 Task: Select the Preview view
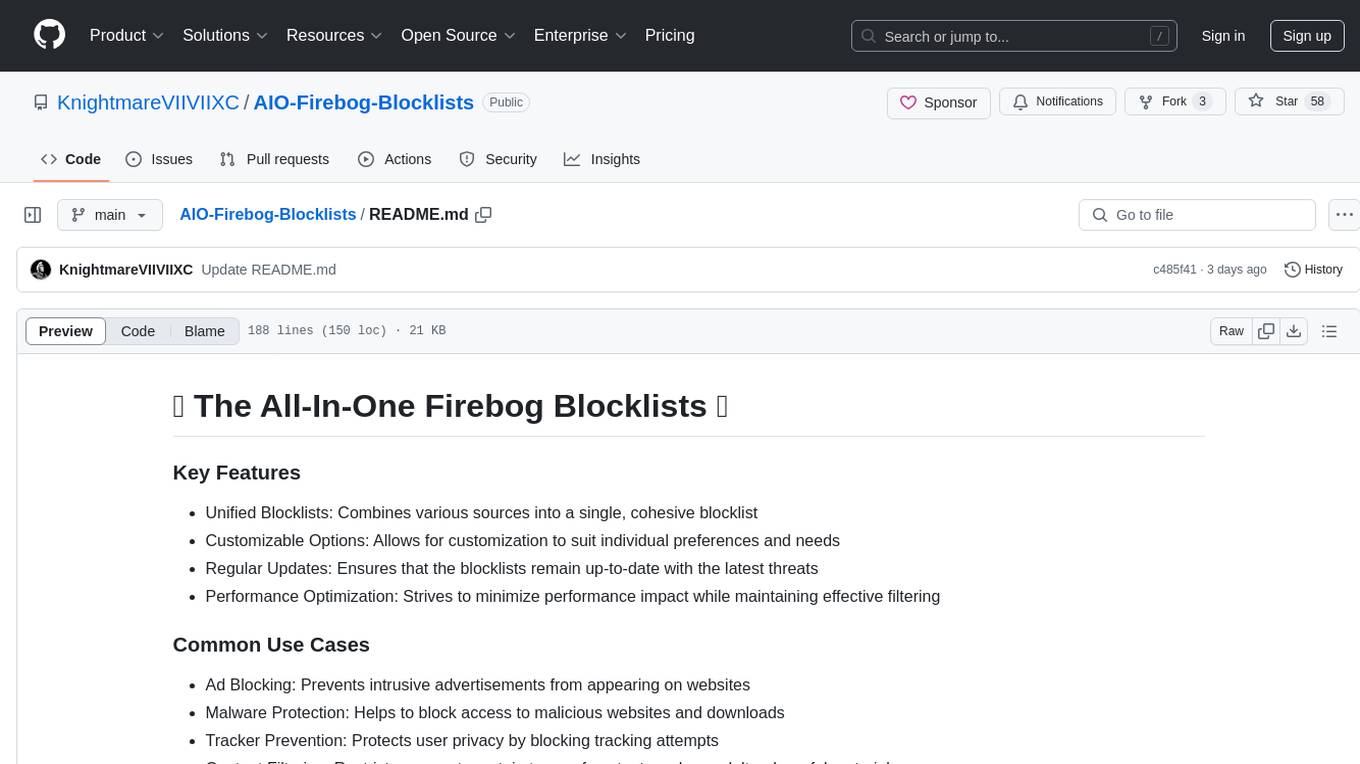point(66,331)
